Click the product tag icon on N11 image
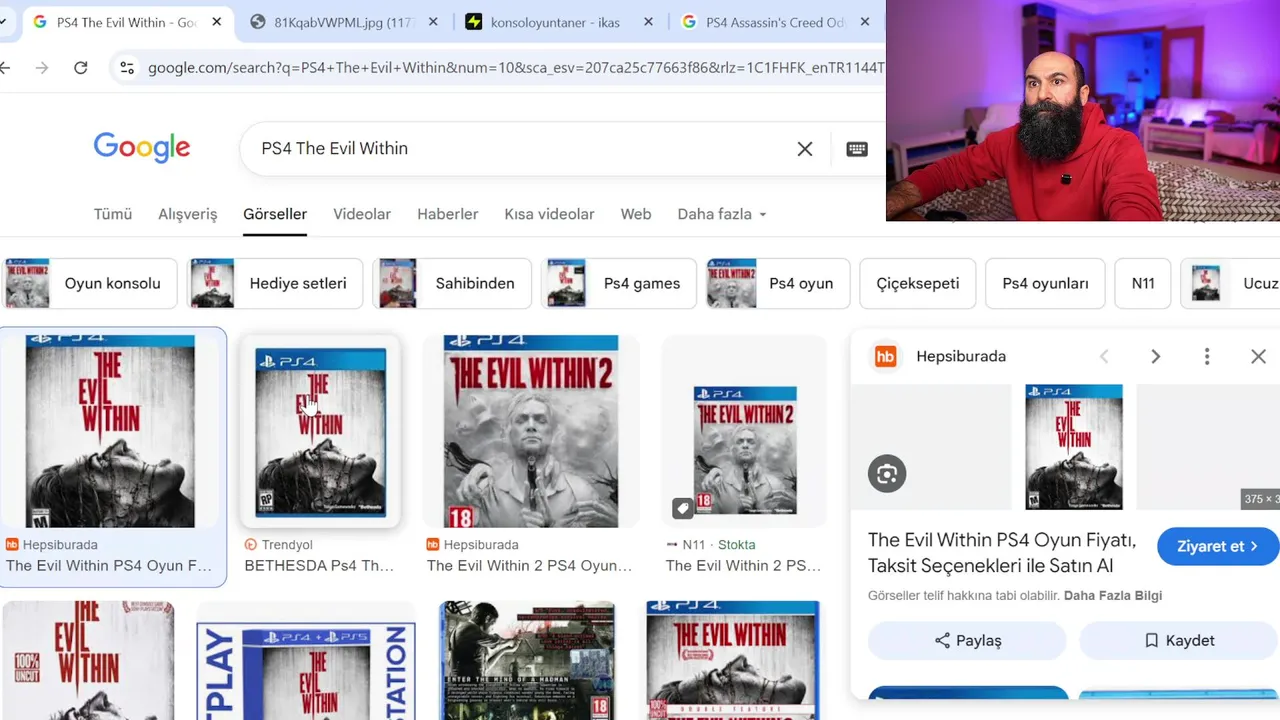Image resolution: width=1280 pixels, height=720 pixels. click(682, 508)
